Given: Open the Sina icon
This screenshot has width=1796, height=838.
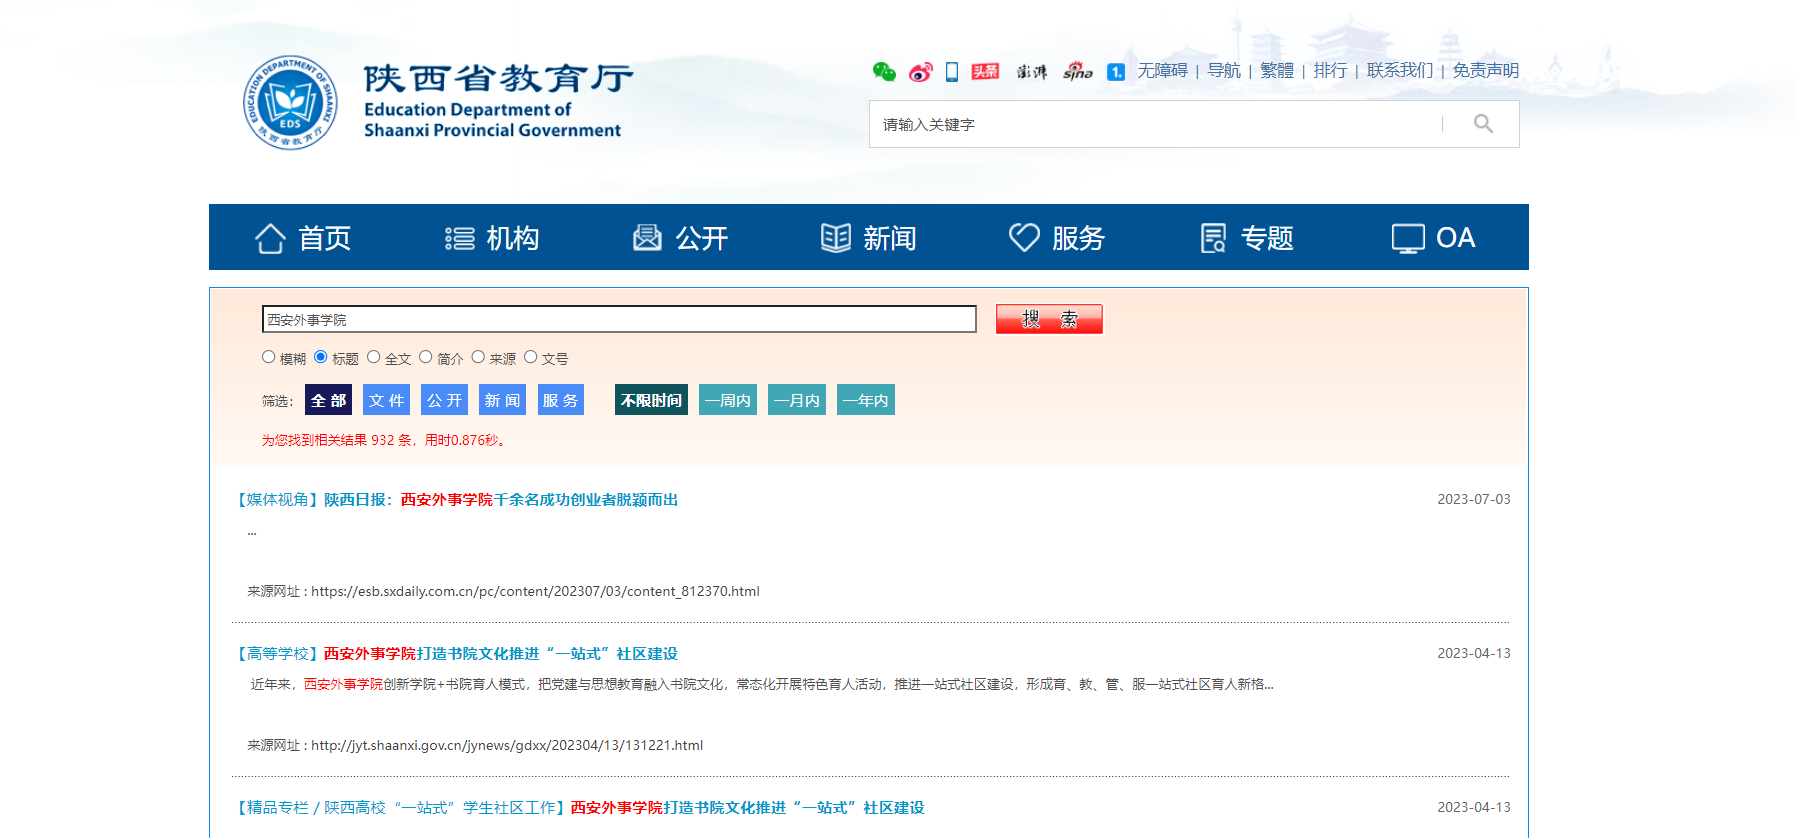Looking at the screenshot, I should click(x=1078, y=71).
